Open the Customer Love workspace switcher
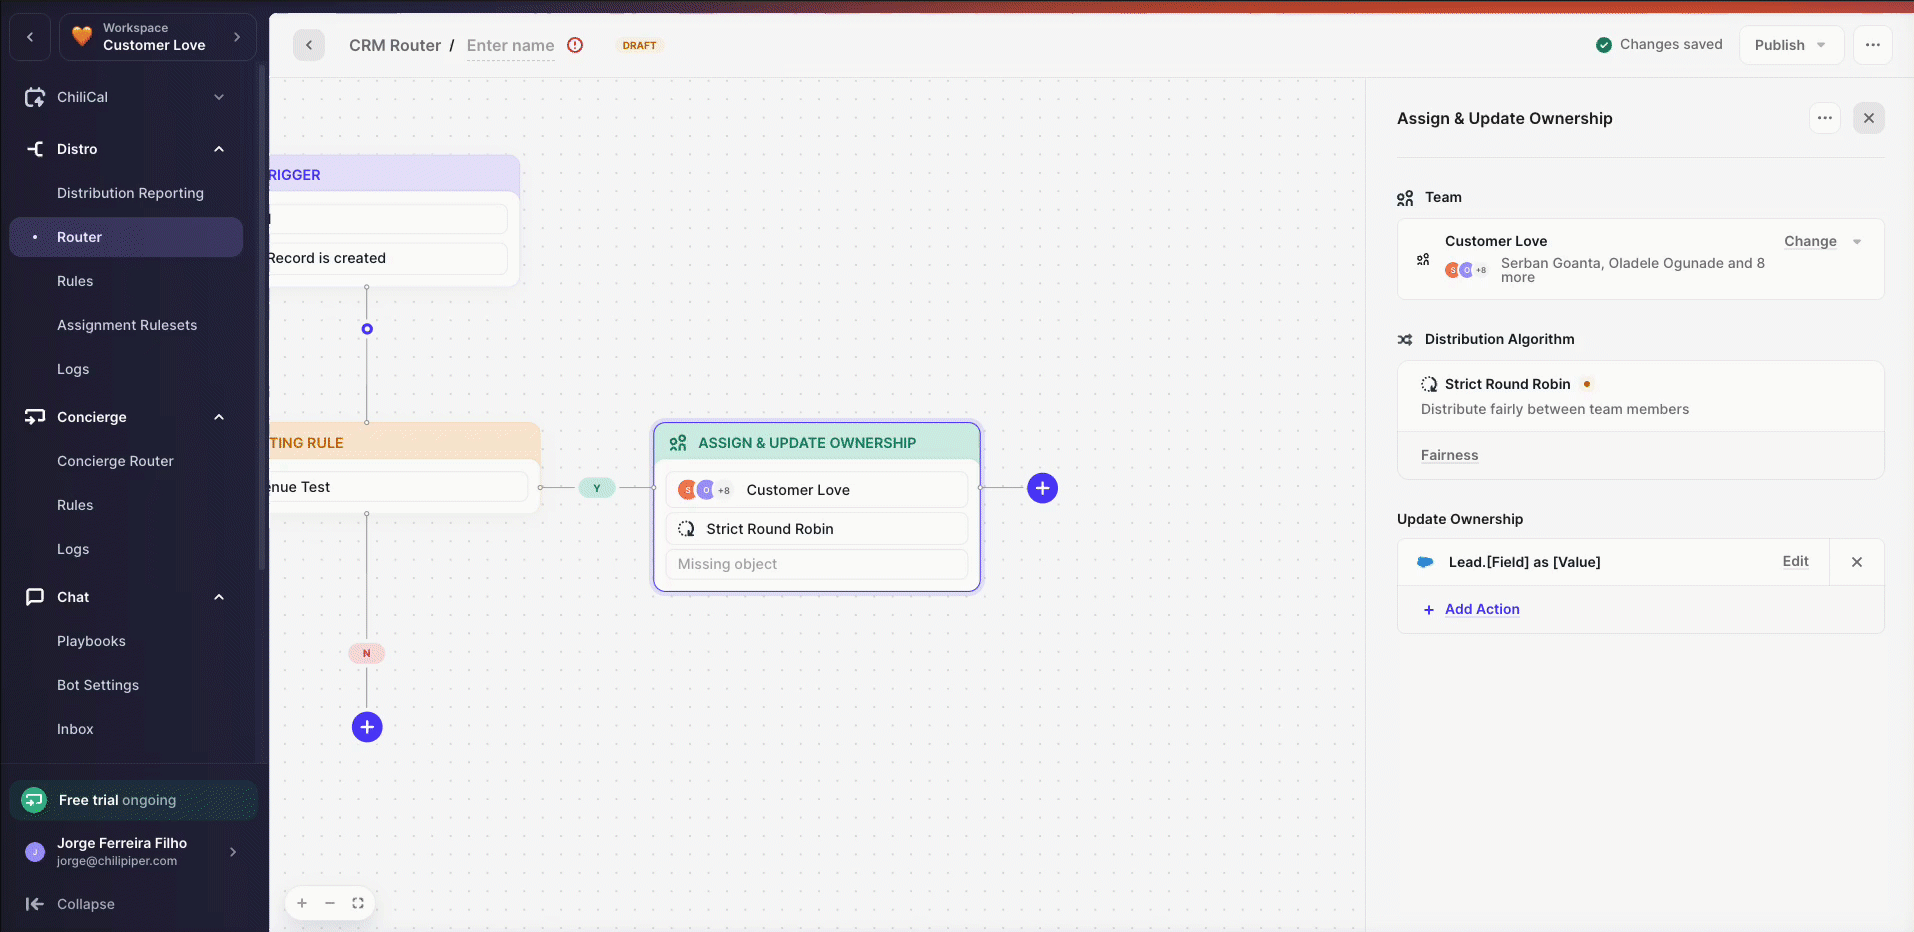This screenshot has height=932, width=1914. 158,37
